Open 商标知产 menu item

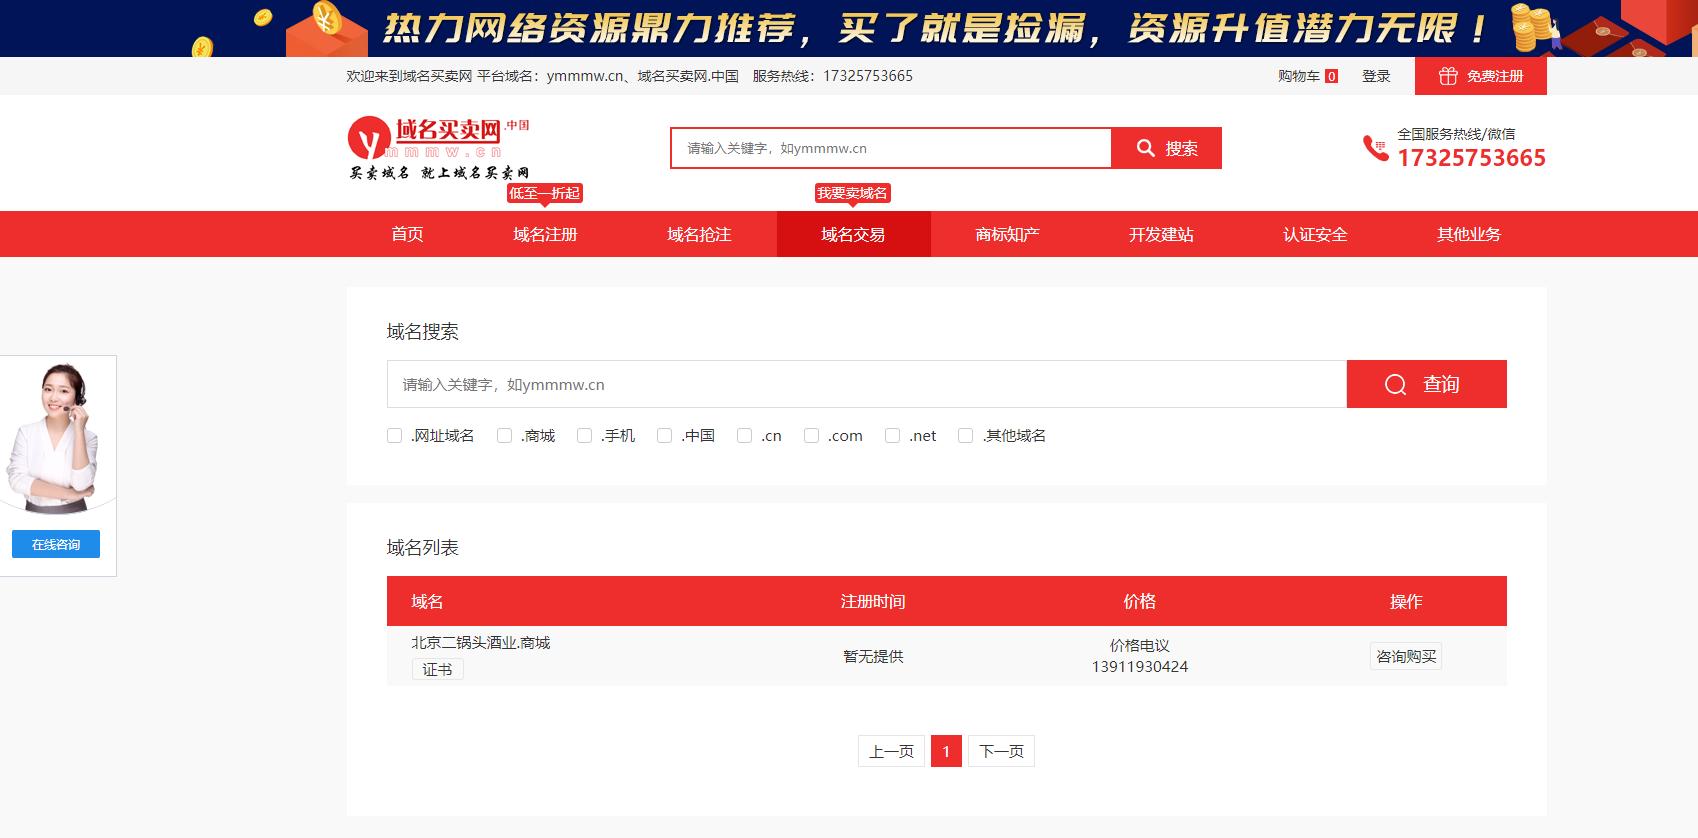[1007, 234]
